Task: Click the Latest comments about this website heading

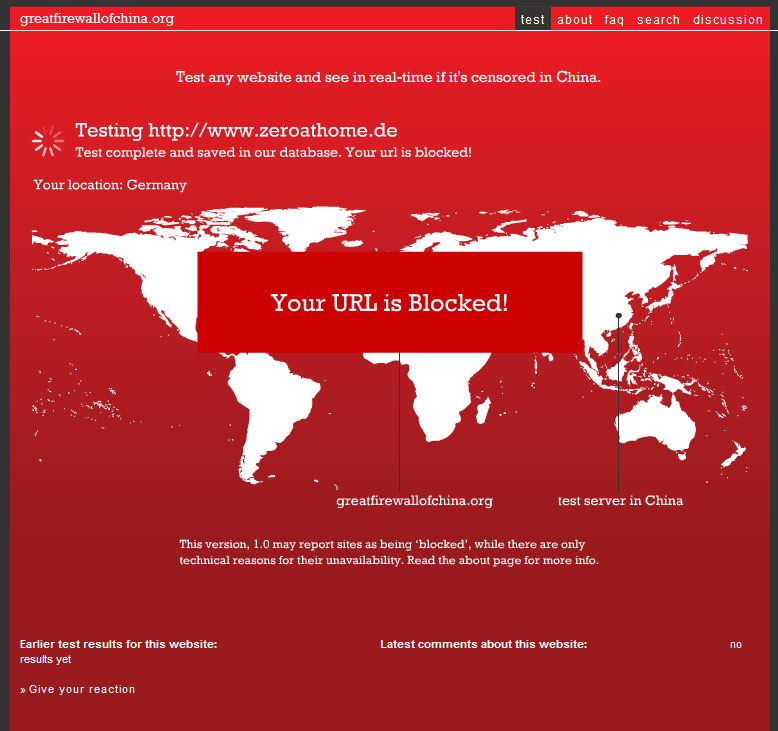Action: (x=483, y=644)
